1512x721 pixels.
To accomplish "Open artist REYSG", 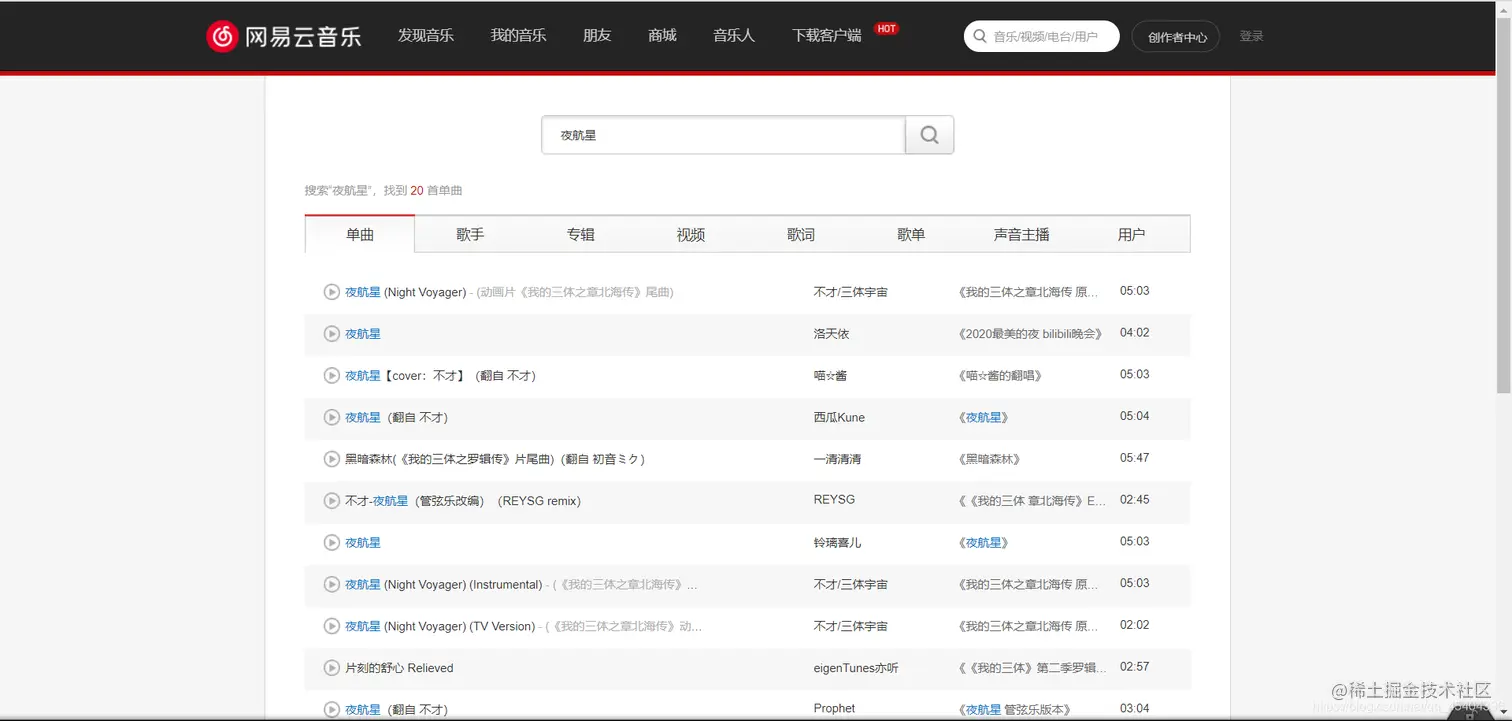I will click(834, 500).
